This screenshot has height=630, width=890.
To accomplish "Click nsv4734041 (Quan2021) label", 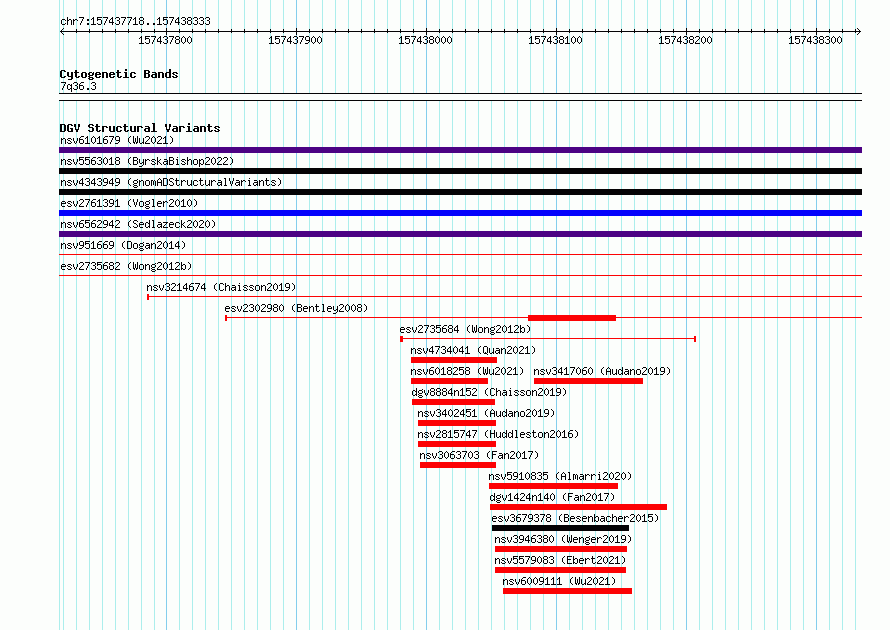I will pos(473,350).
